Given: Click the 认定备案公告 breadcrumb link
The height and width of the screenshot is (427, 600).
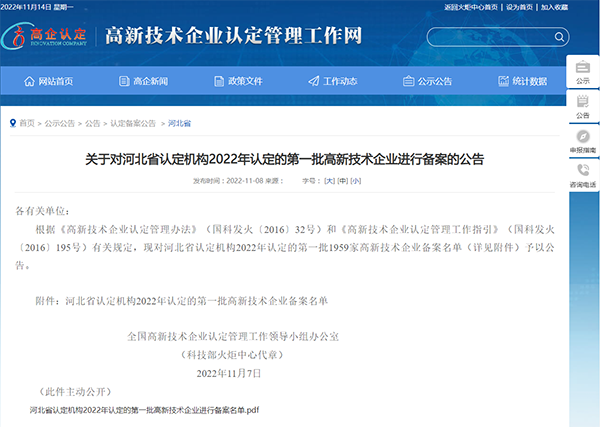Looking at the screenshot, I should coord(133,123).
